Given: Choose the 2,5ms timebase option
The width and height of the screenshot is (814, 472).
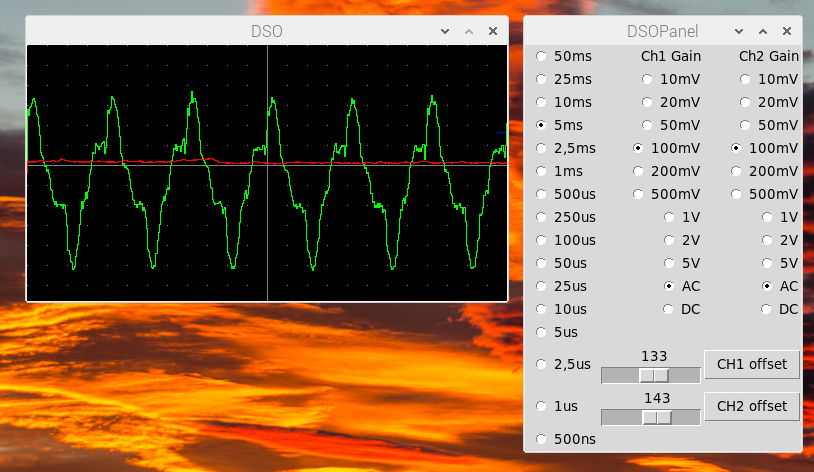Looking at the screenshot, I should 565,148.
